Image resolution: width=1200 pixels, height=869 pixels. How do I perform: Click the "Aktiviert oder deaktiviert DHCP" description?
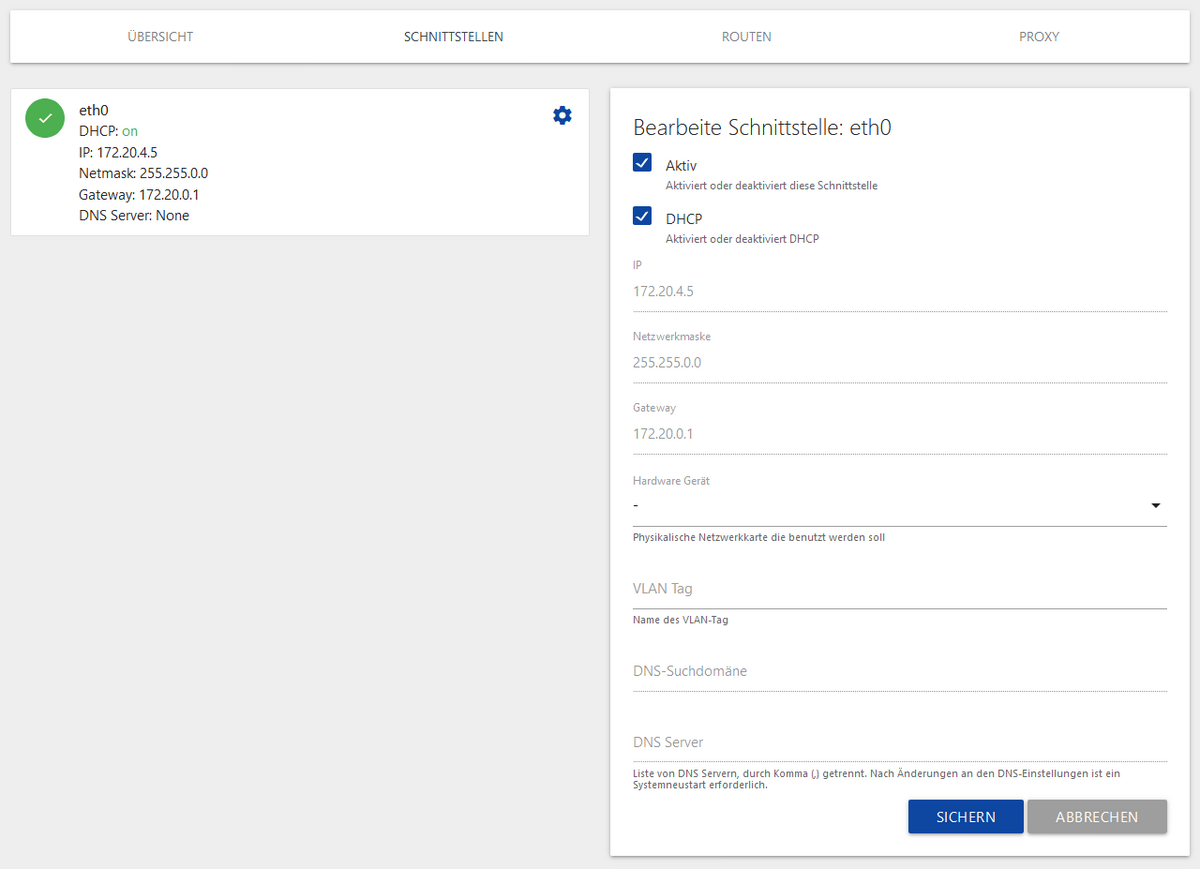(x=742, y=239)
